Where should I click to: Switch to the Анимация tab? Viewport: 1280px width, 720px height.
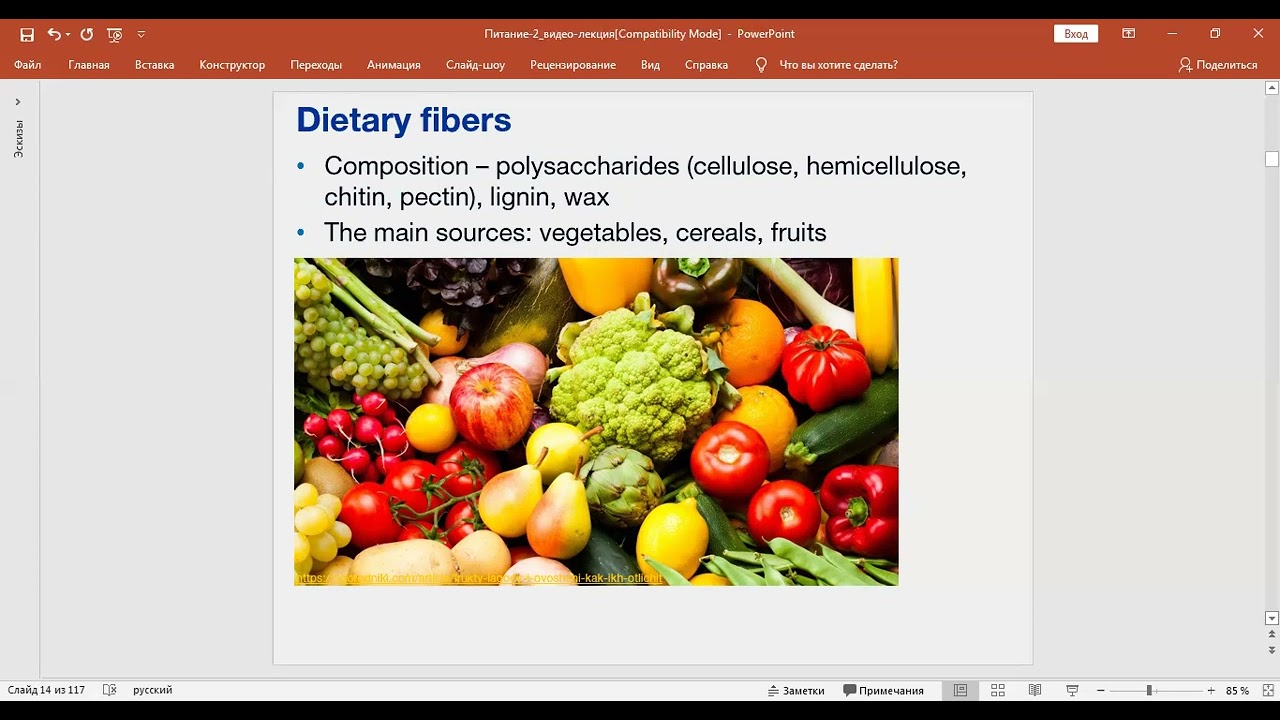394,64
